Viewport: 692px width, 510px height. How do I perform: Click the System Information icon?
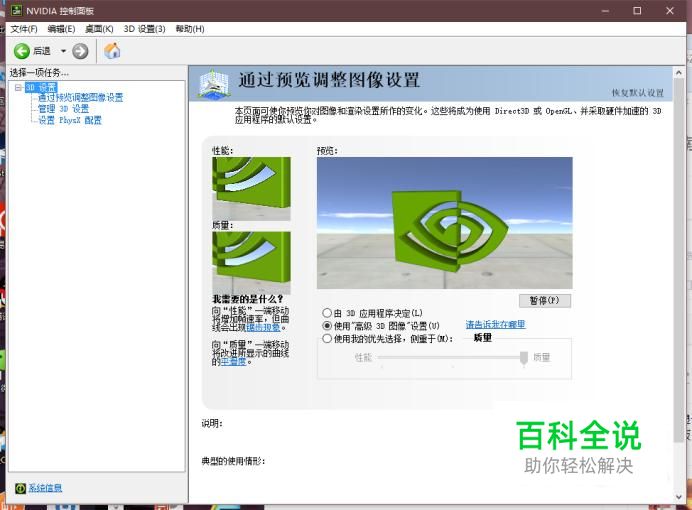click(20, 488)
